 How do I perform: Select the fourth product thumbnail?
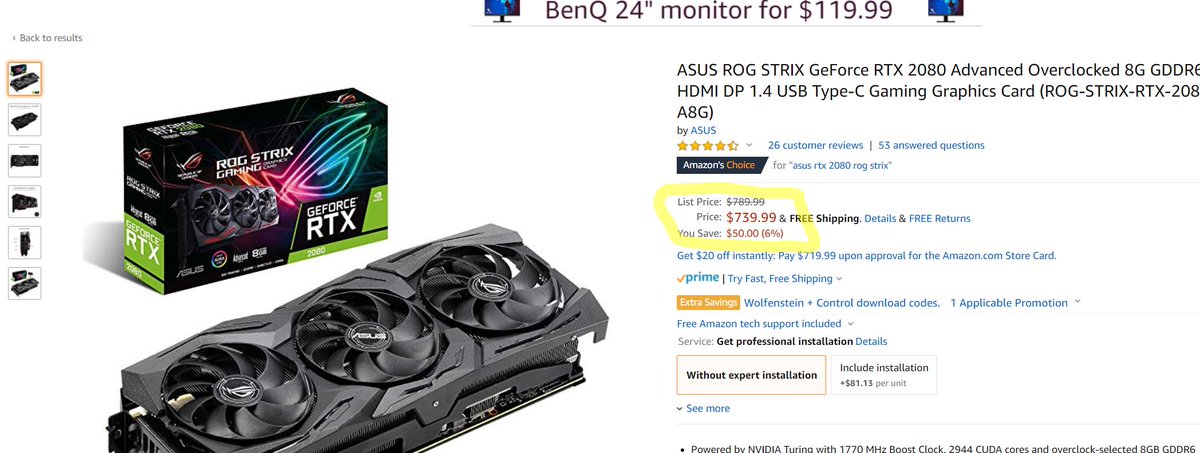[25, 201]
